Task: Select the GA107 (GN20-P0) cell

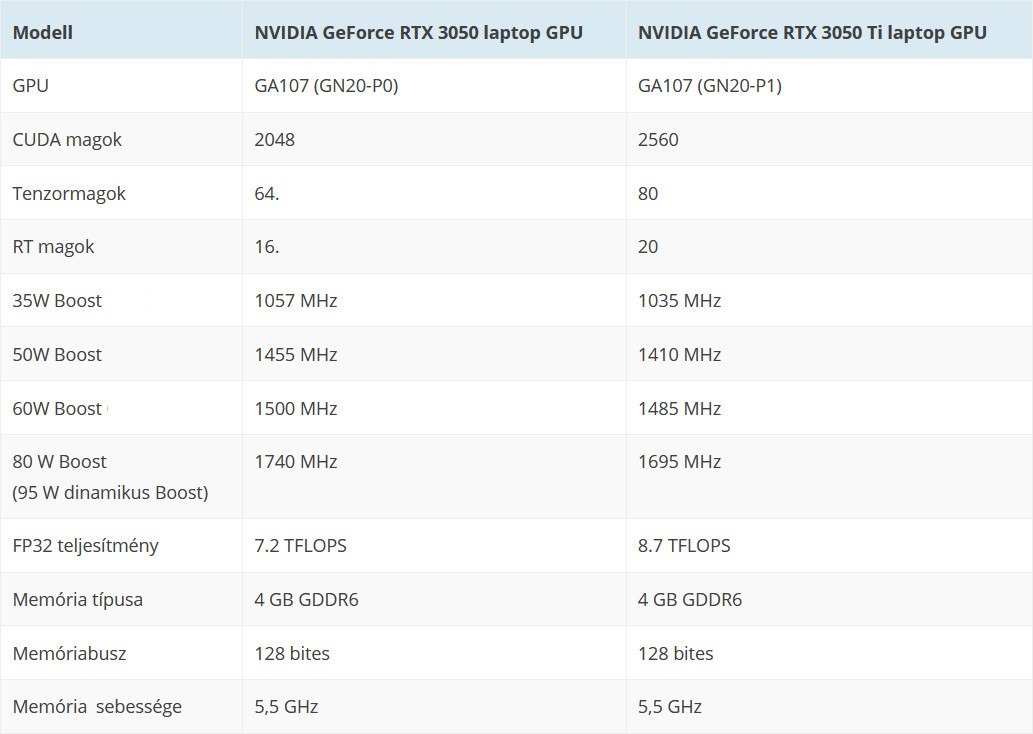Action: click(326, 86)
